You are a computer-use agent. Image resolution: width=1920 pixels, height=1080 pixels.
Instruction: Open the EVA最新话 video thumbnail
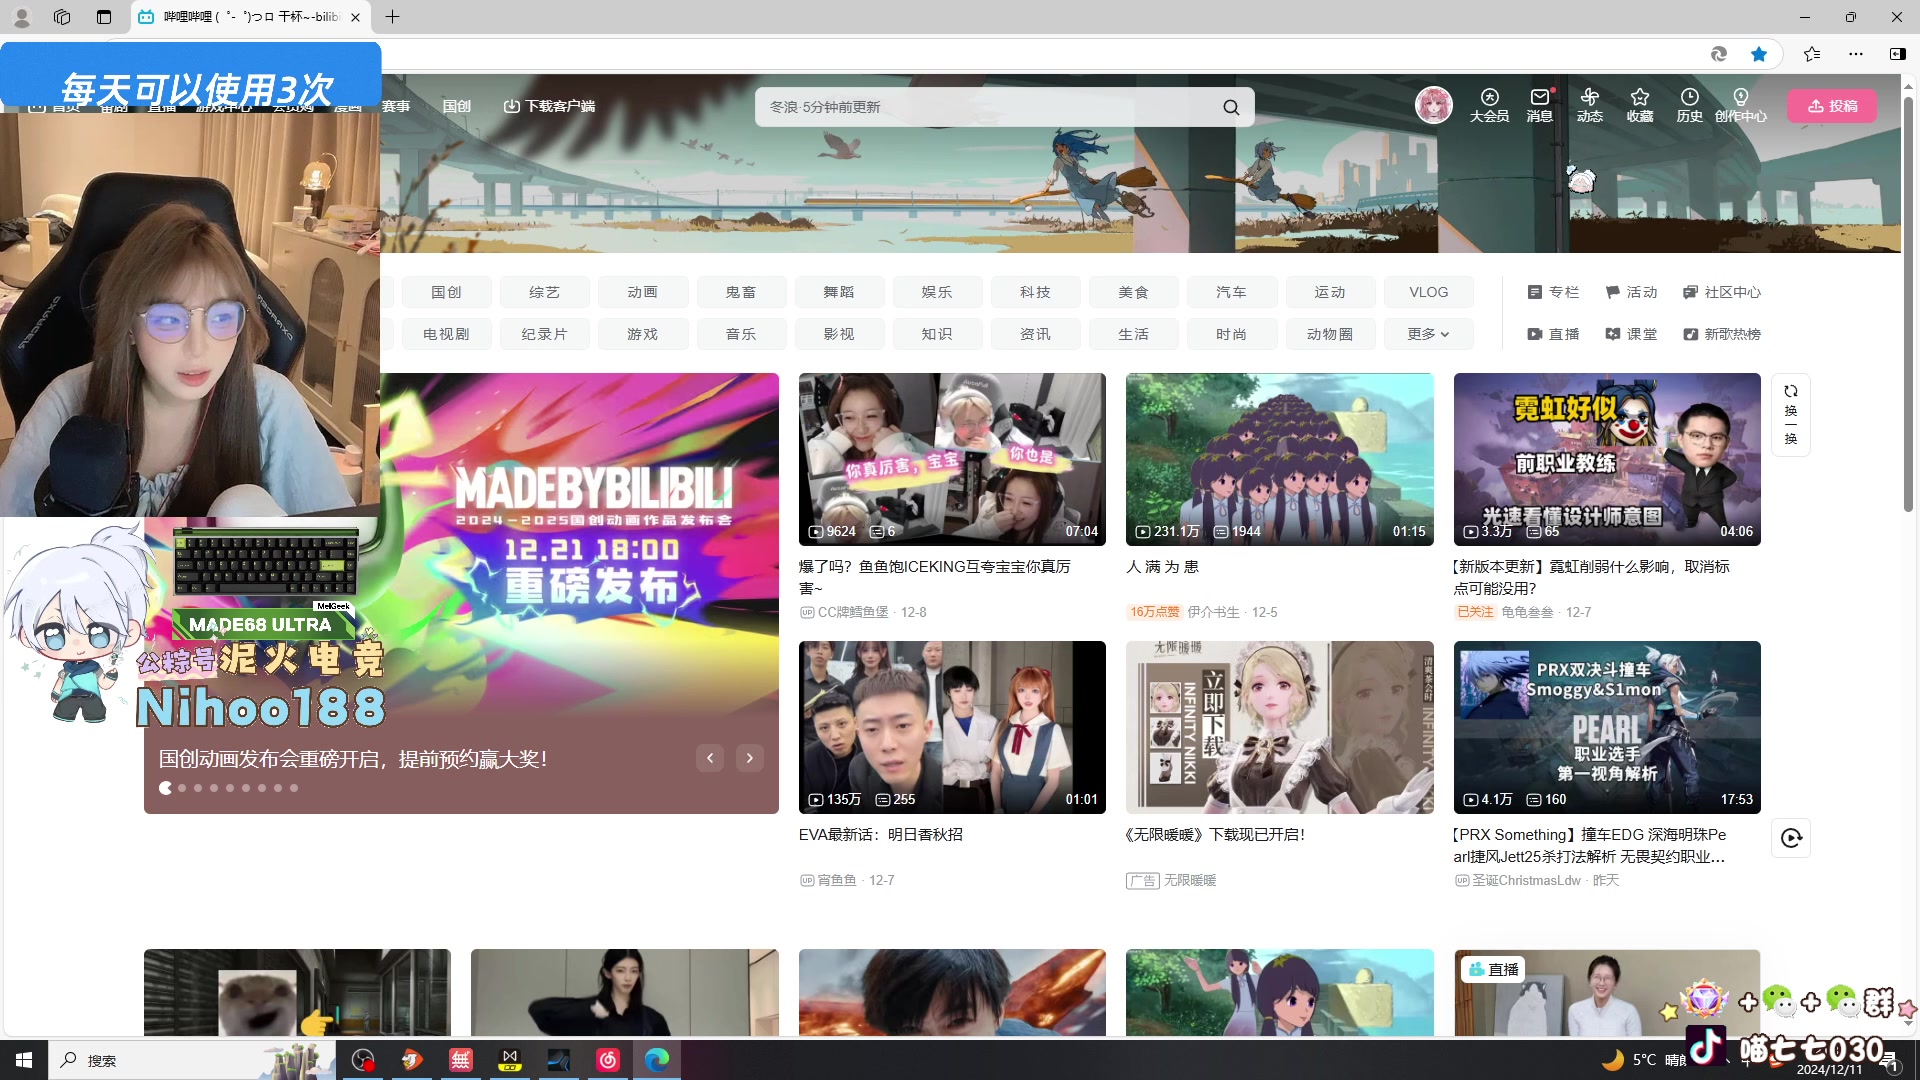click(x=952, y=727)
